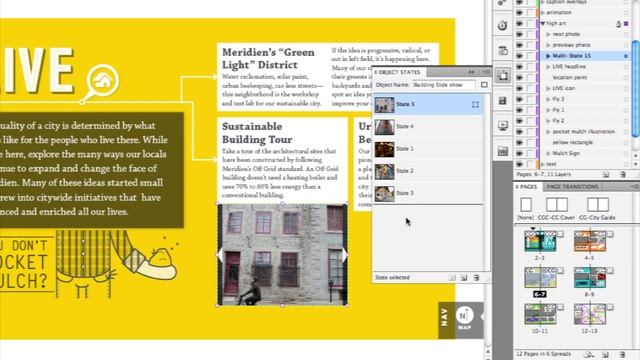Select the State 5 row

(428, 104)
